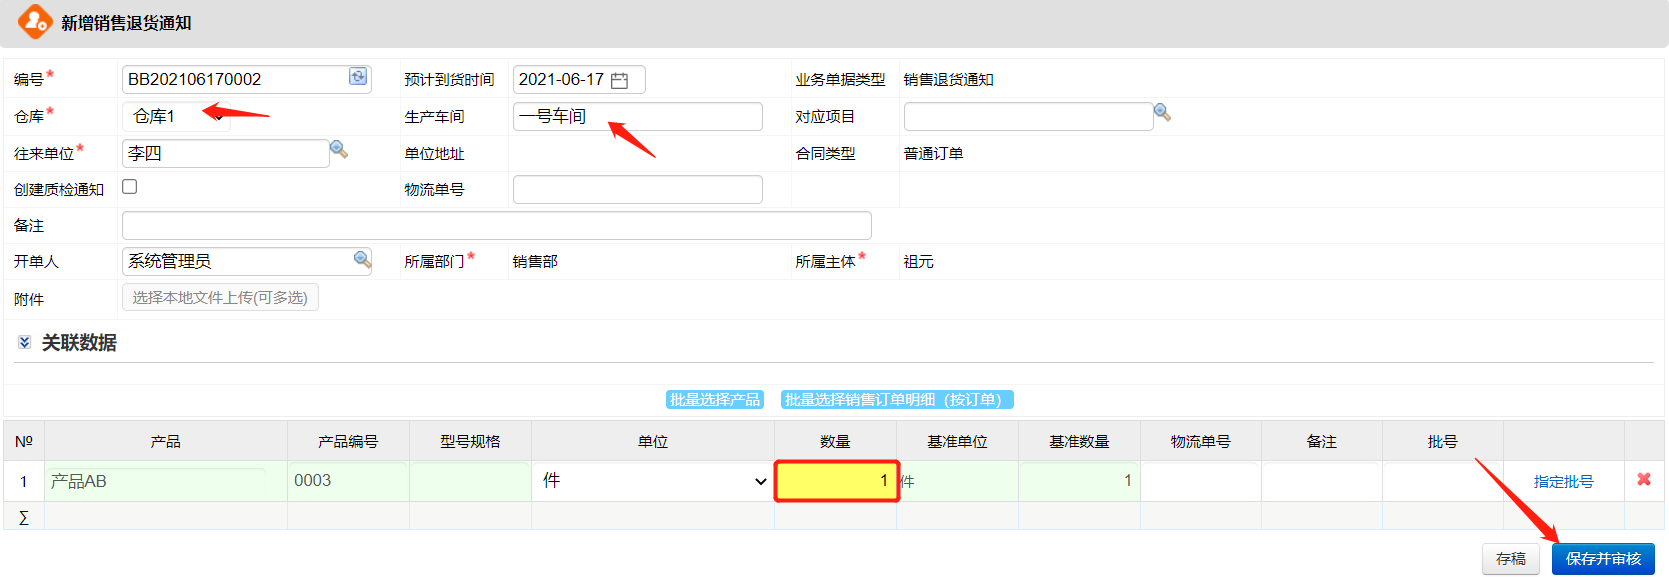Click product code 0003 cell
1669x577 pixels.
[348, 481]
